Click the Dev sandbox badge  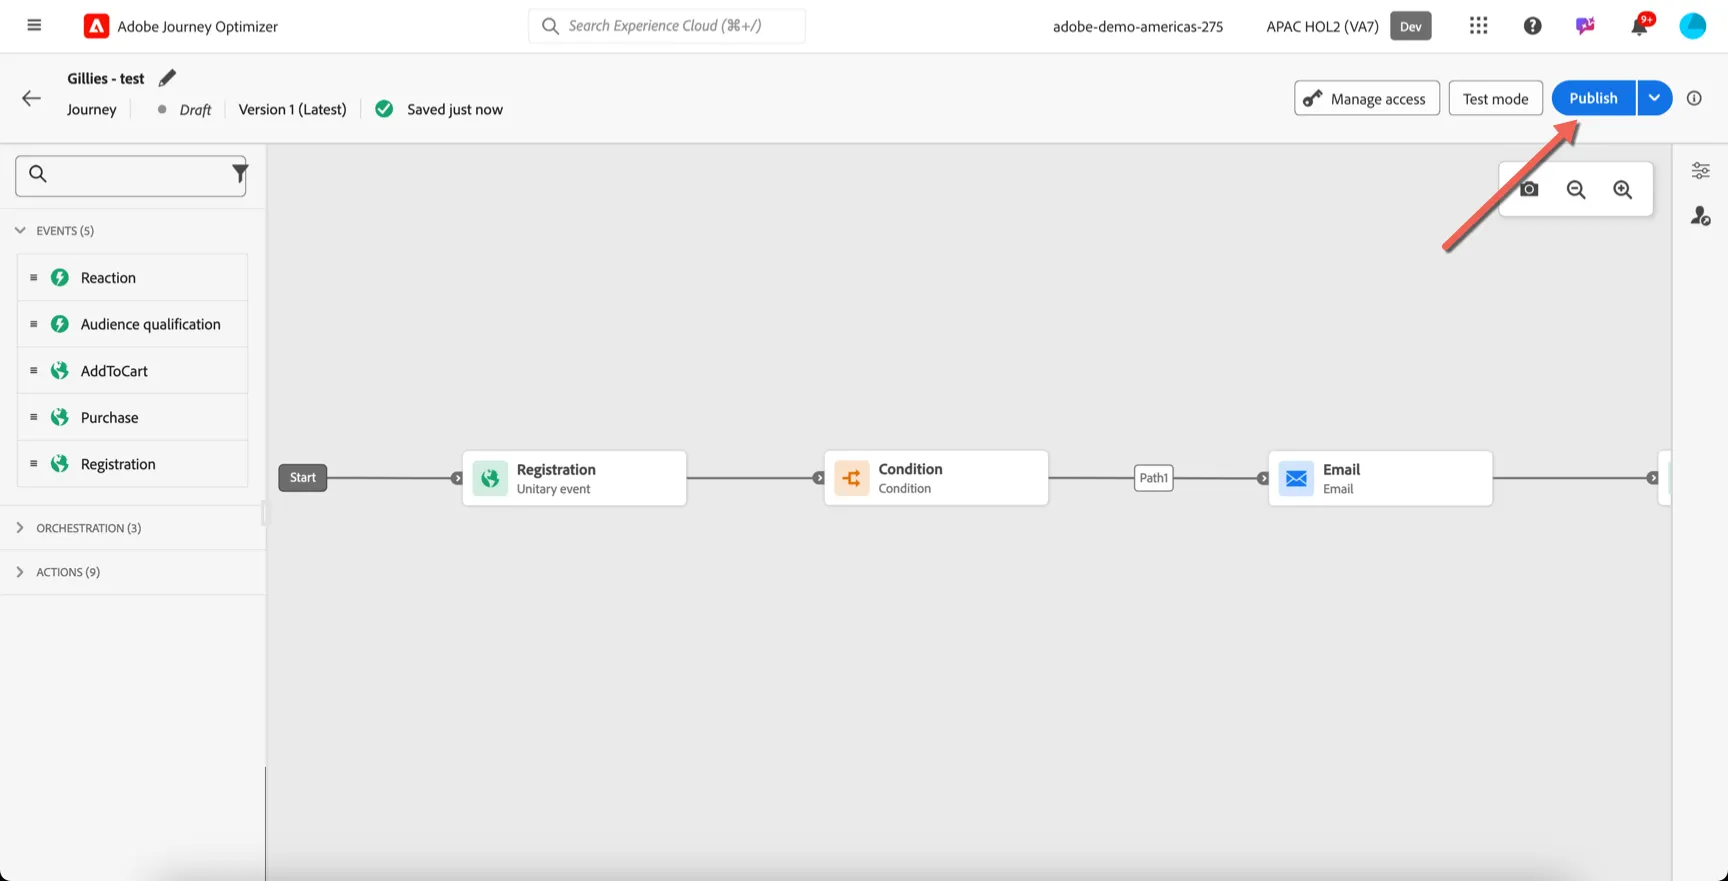tap(1411, 26)
